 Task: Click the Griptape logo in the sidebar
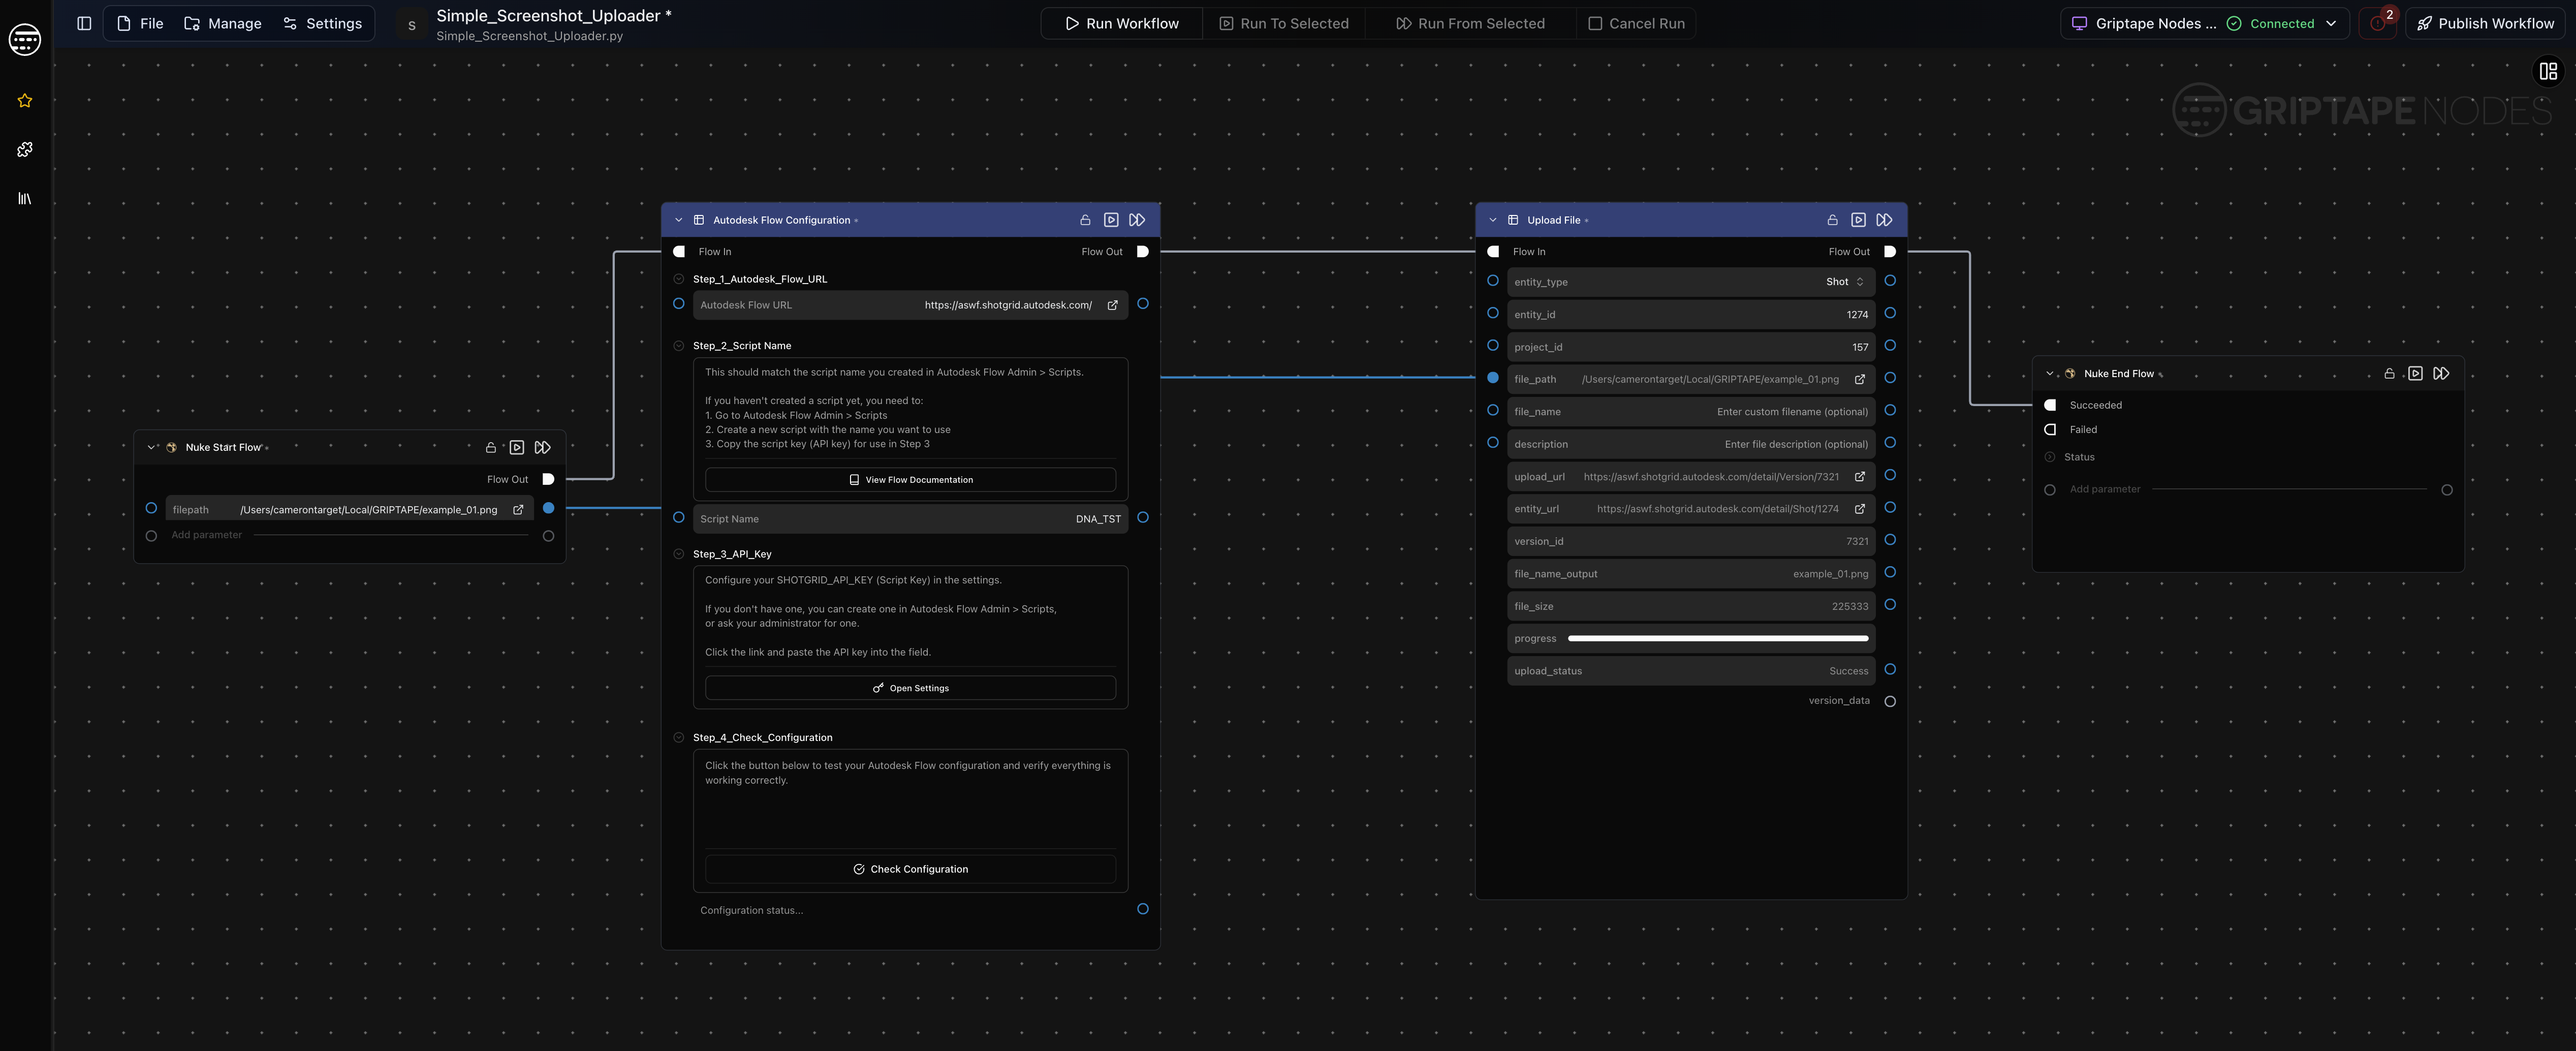click(25, 39)
